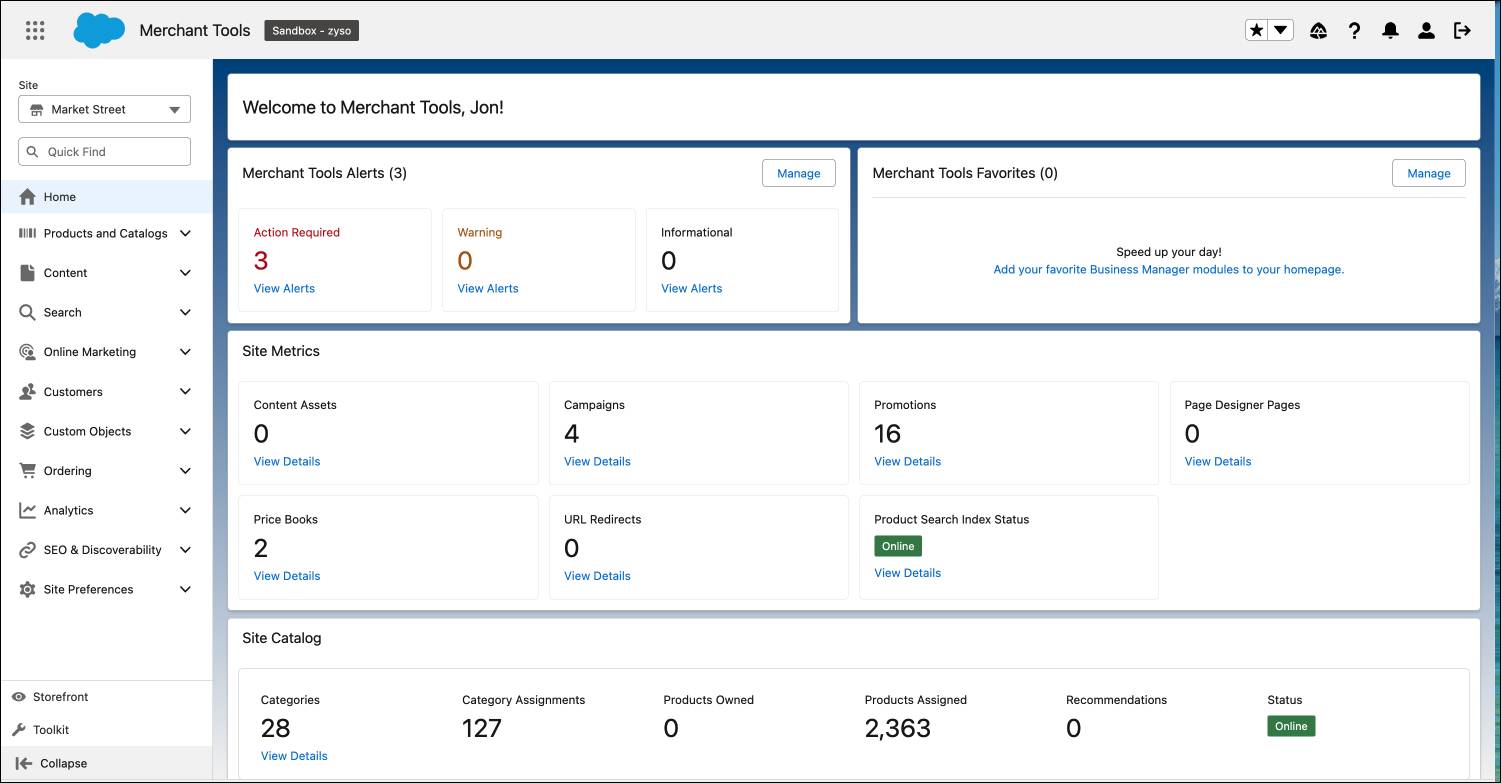Select Site Preferences menu label

(88, 590)
